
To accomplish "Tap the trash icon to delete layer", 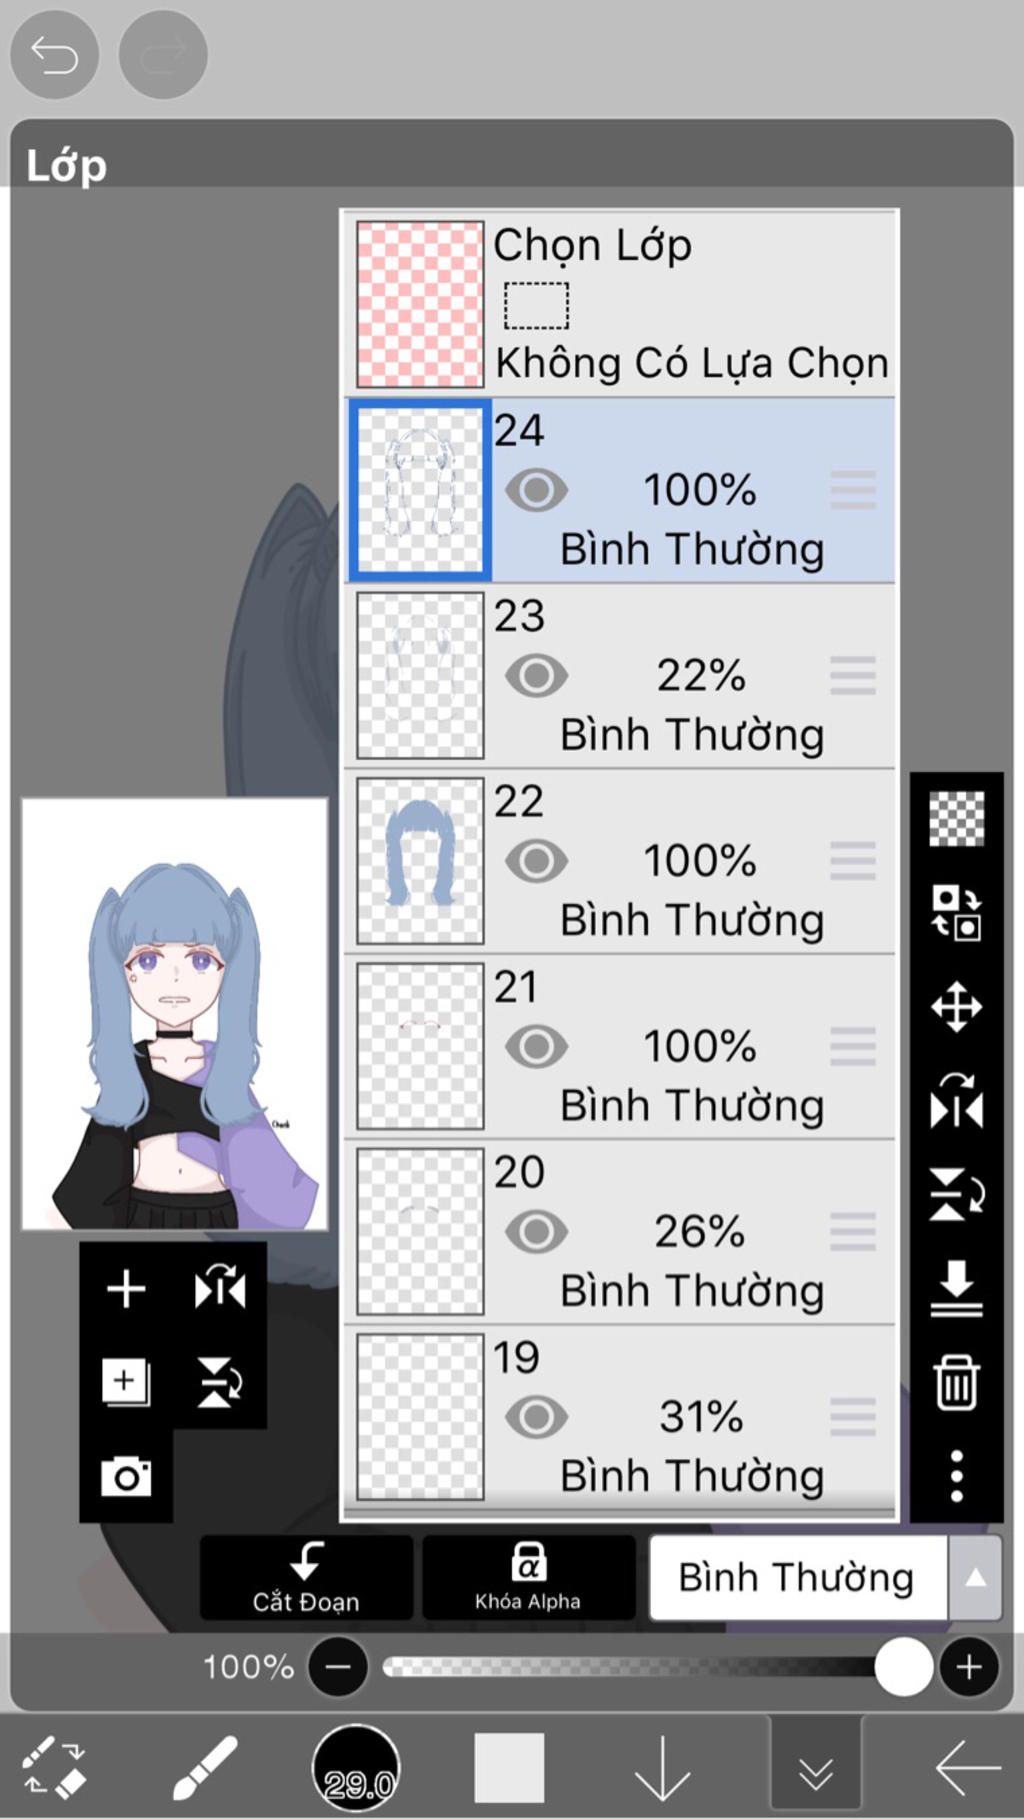I will (x=956, y=1382).
